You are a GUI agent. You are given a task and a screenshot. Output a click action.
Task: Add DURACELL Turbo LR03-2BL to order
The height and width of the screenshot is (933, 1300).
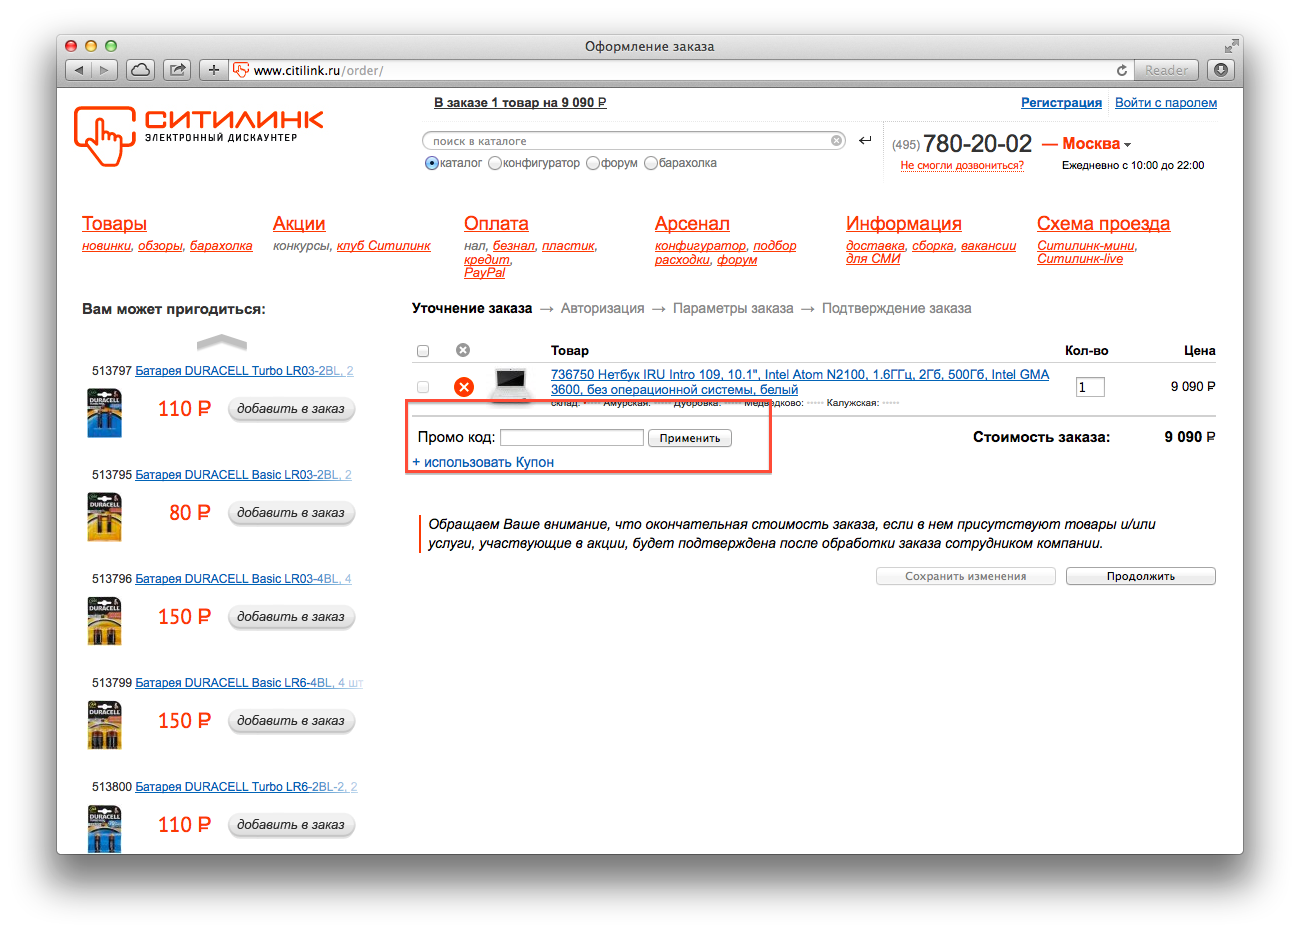point(291,409)
